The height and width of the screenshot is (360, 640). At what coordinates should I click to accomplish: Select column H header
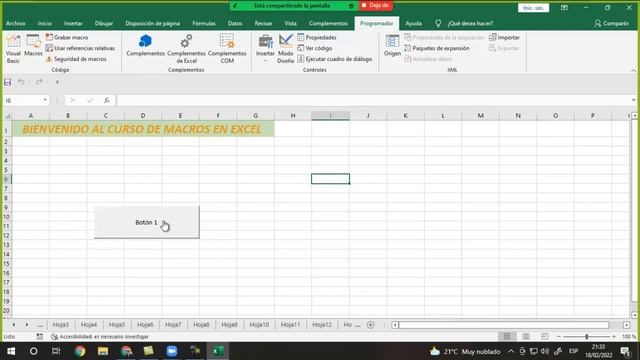point(293,116)
